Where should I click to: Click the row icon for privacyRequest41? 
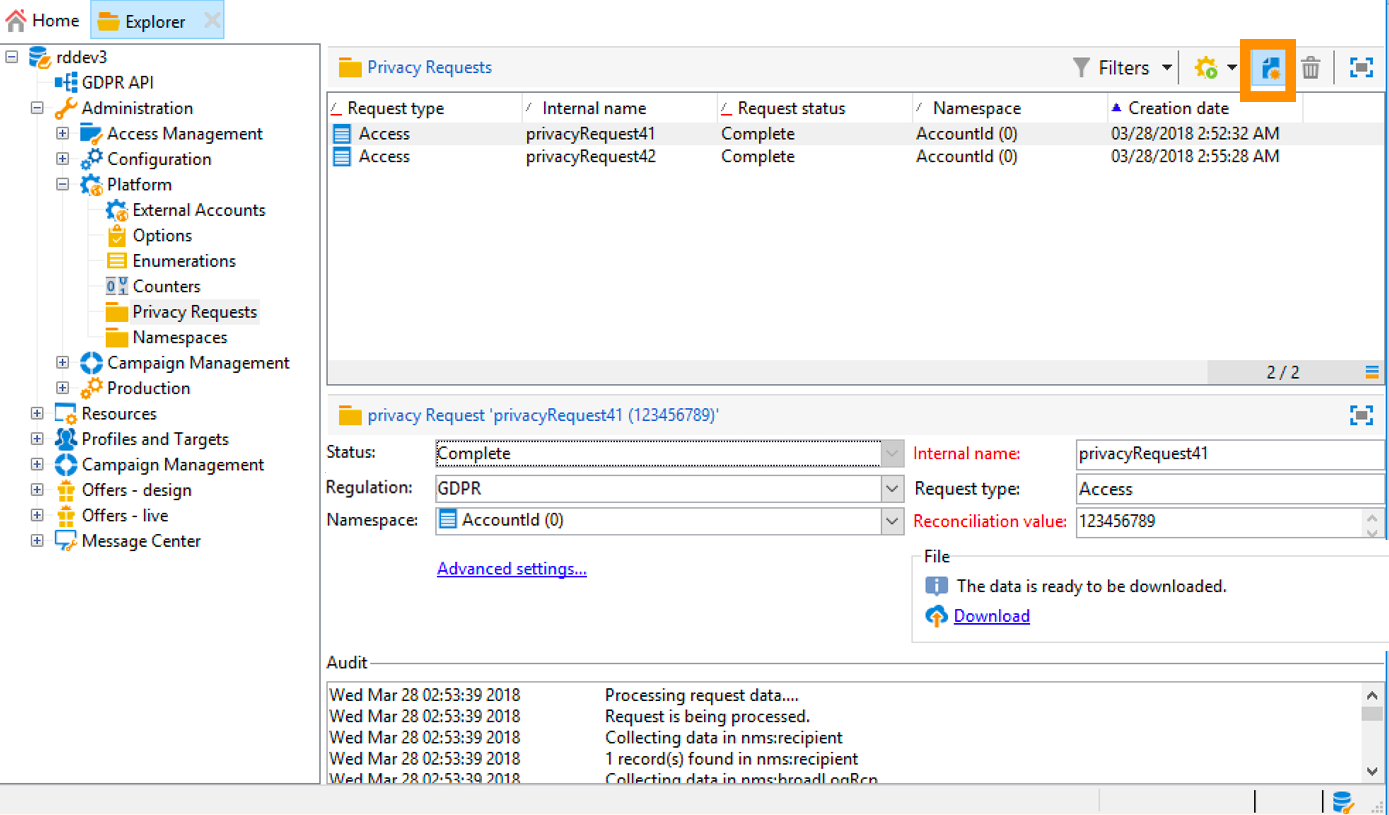point(342,134)
